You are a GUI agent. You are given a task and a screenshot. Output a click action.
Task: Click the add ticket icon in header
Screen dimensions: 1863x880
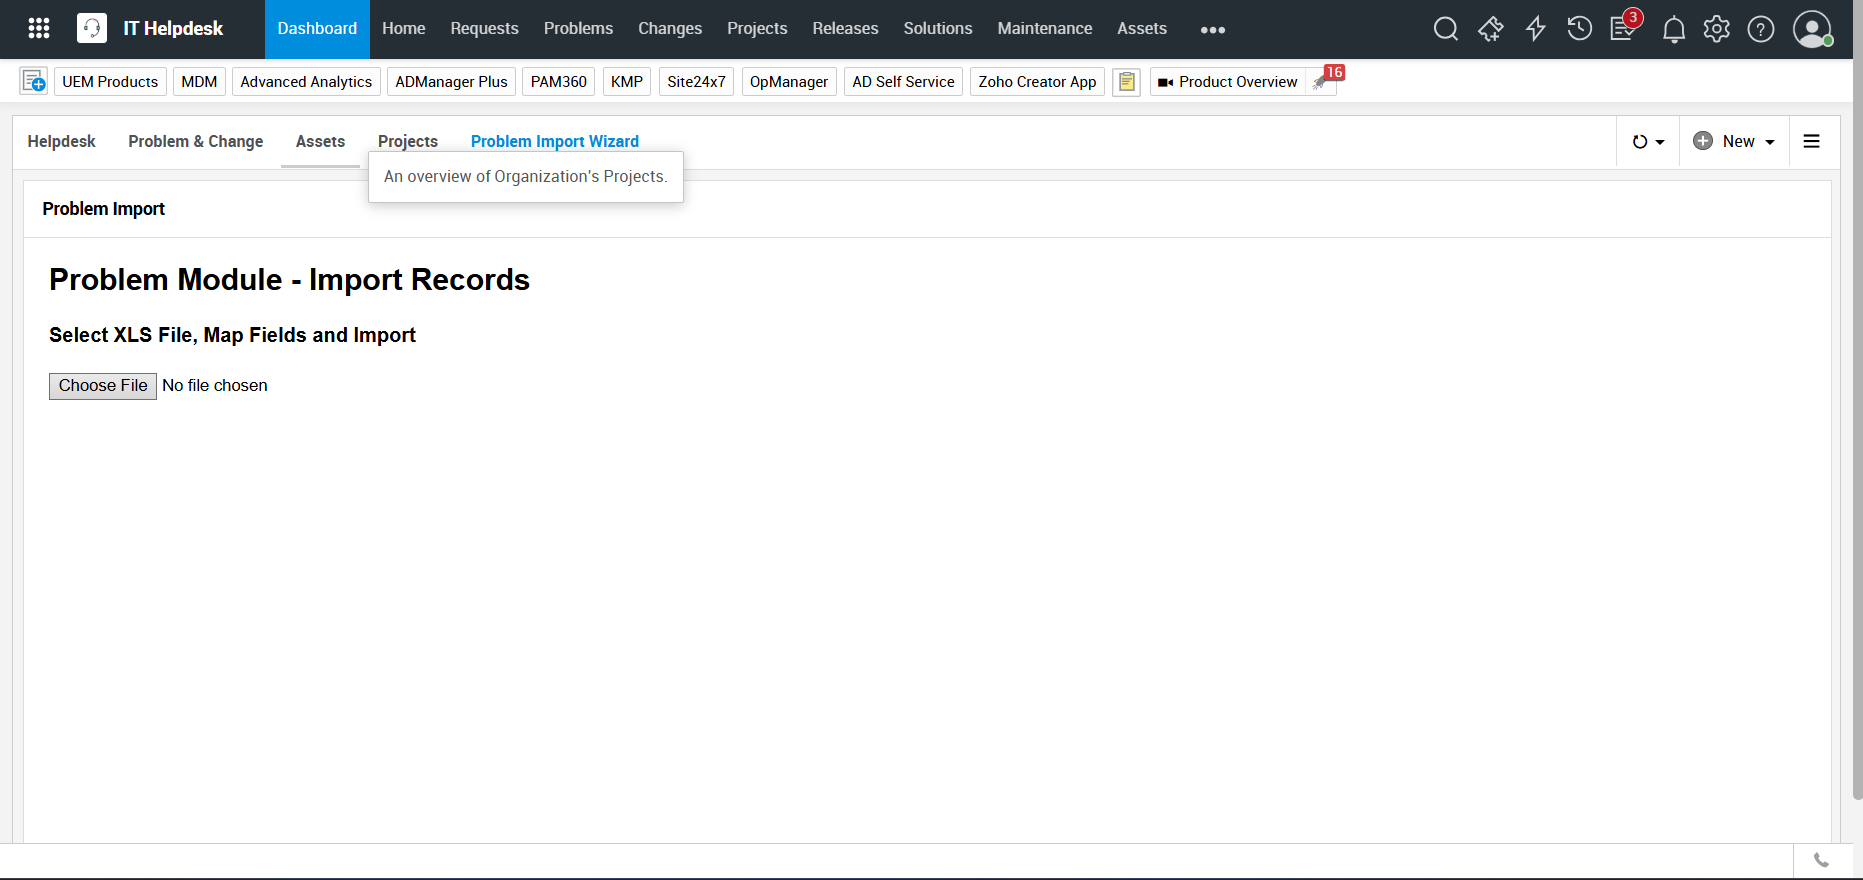click(x=1490, y=29)
